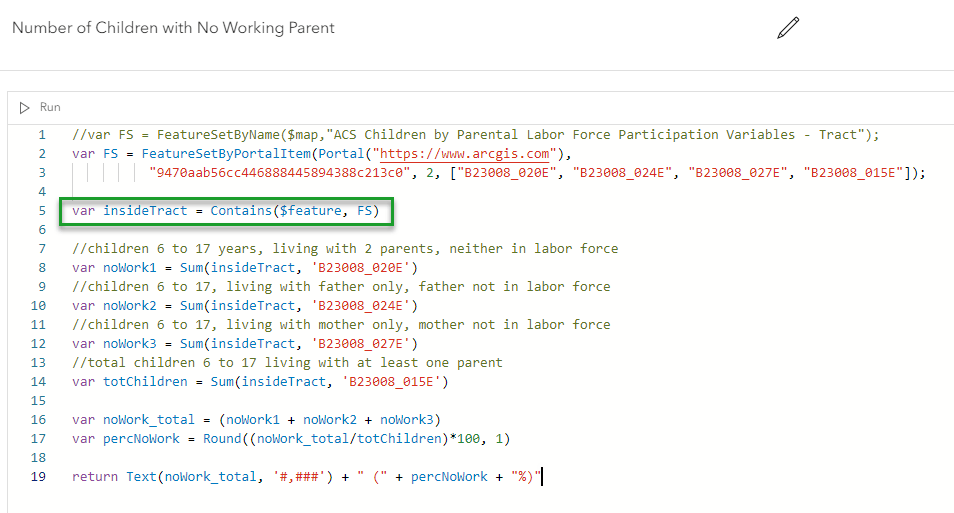This screenshot has width=954, height=513.
Task: Click the comment about father not in labor force
Action: (x=341, y=287)
